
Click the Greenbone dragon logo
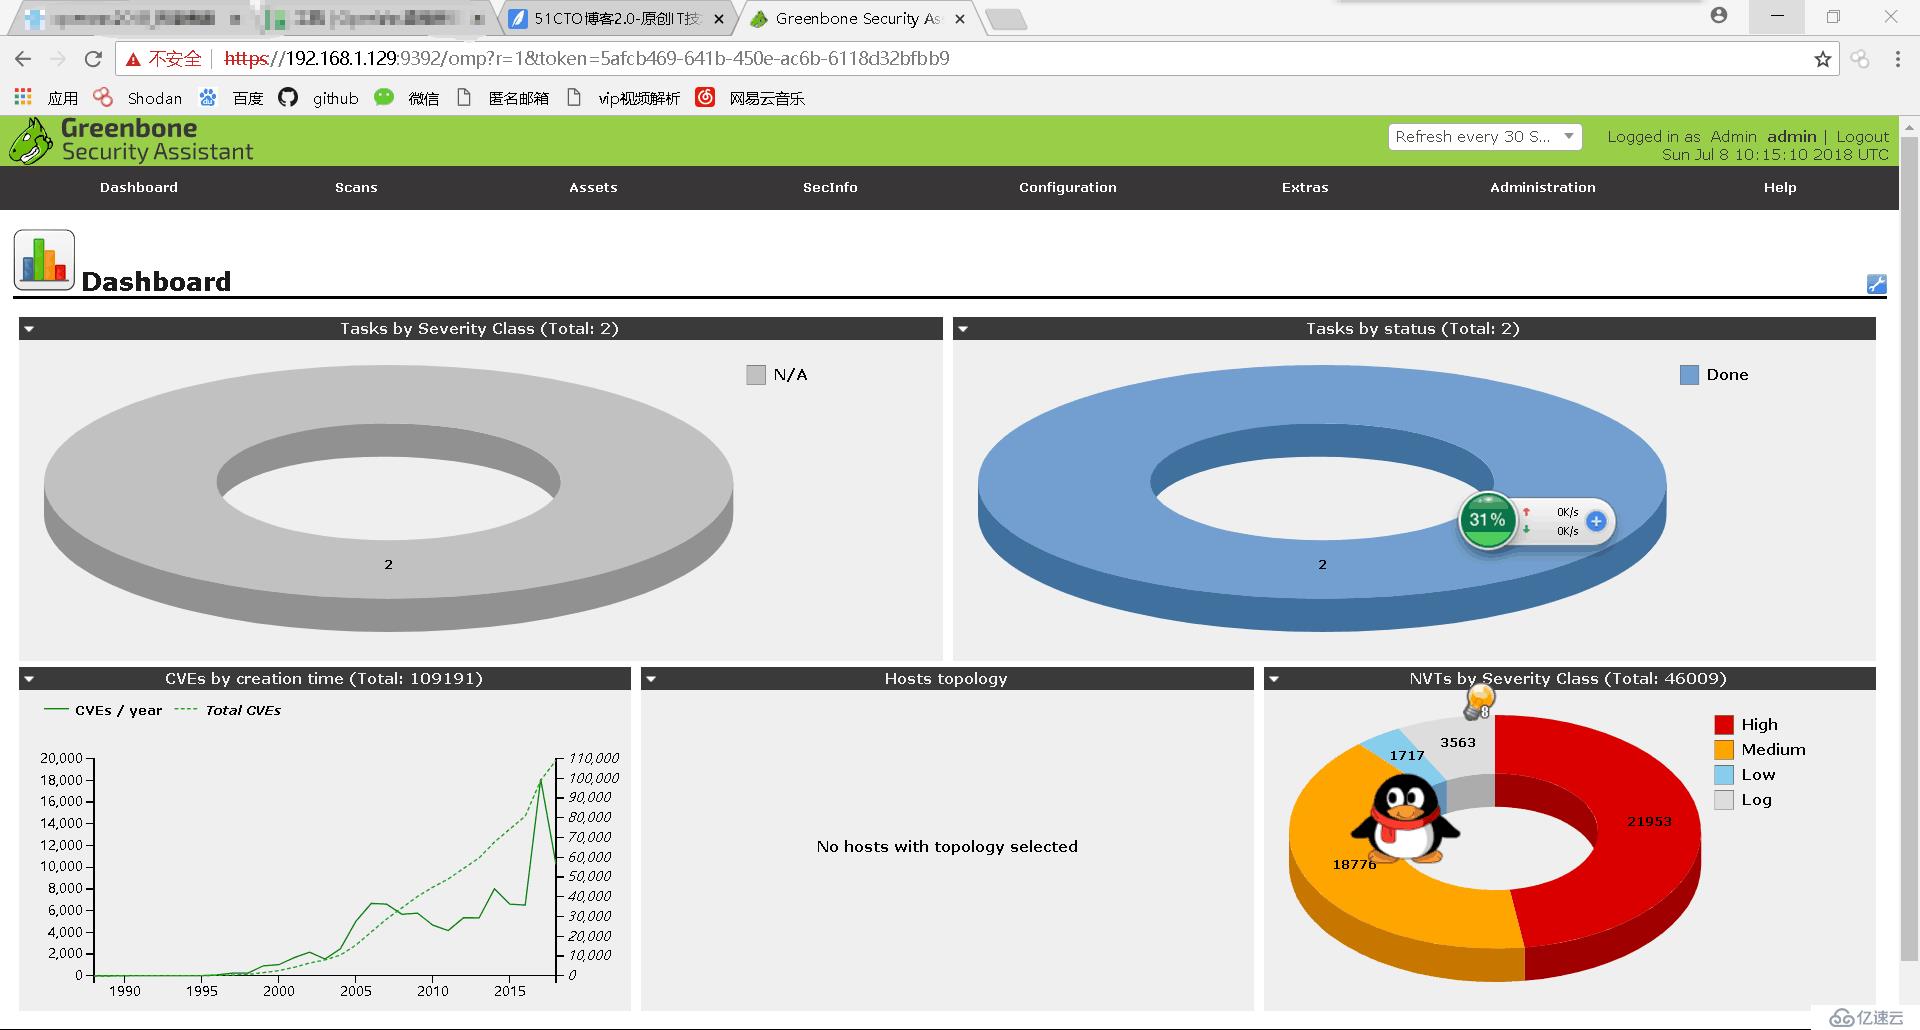(31, 141)
